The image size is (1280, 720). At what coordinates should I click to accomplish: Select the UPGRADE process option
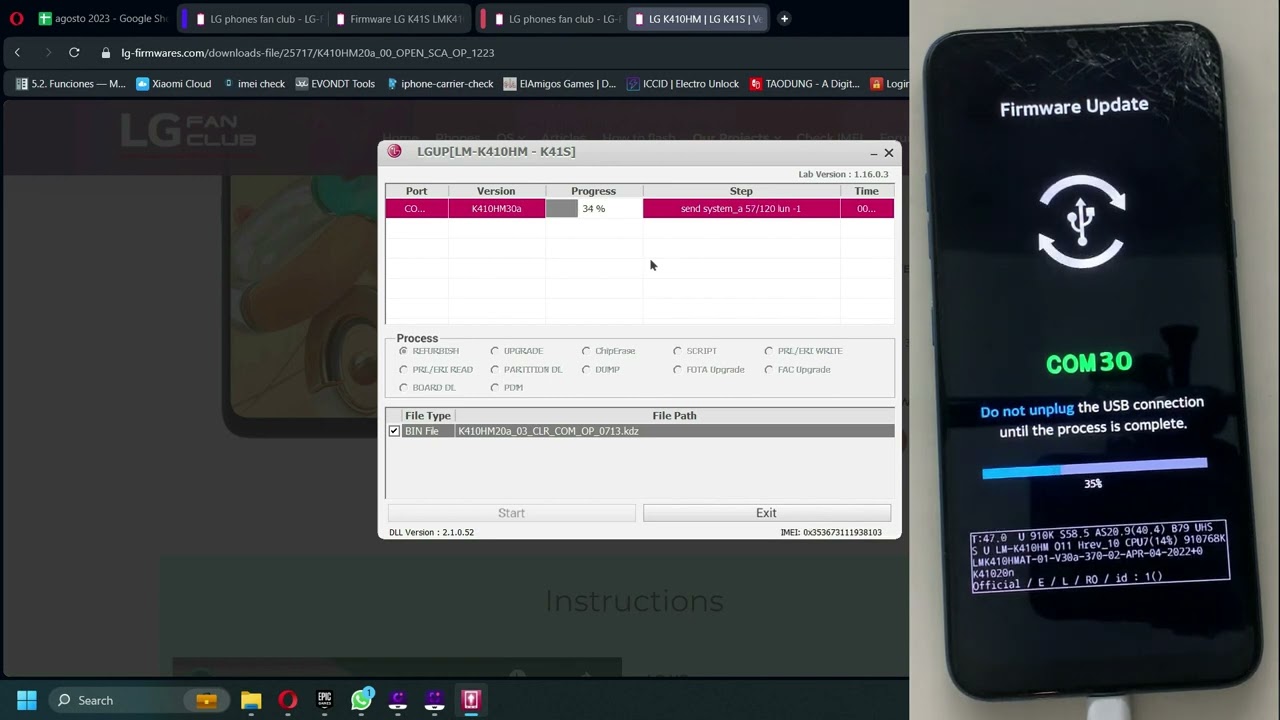[517, 351]
